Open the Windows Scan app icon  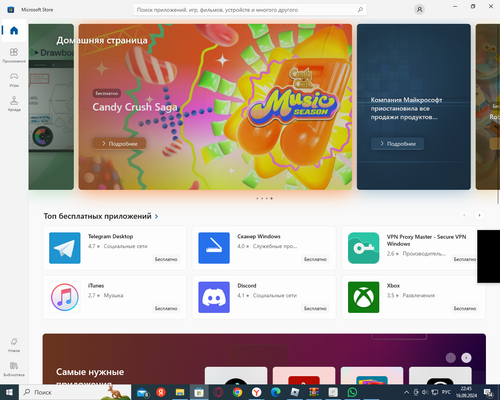[214, 248]
